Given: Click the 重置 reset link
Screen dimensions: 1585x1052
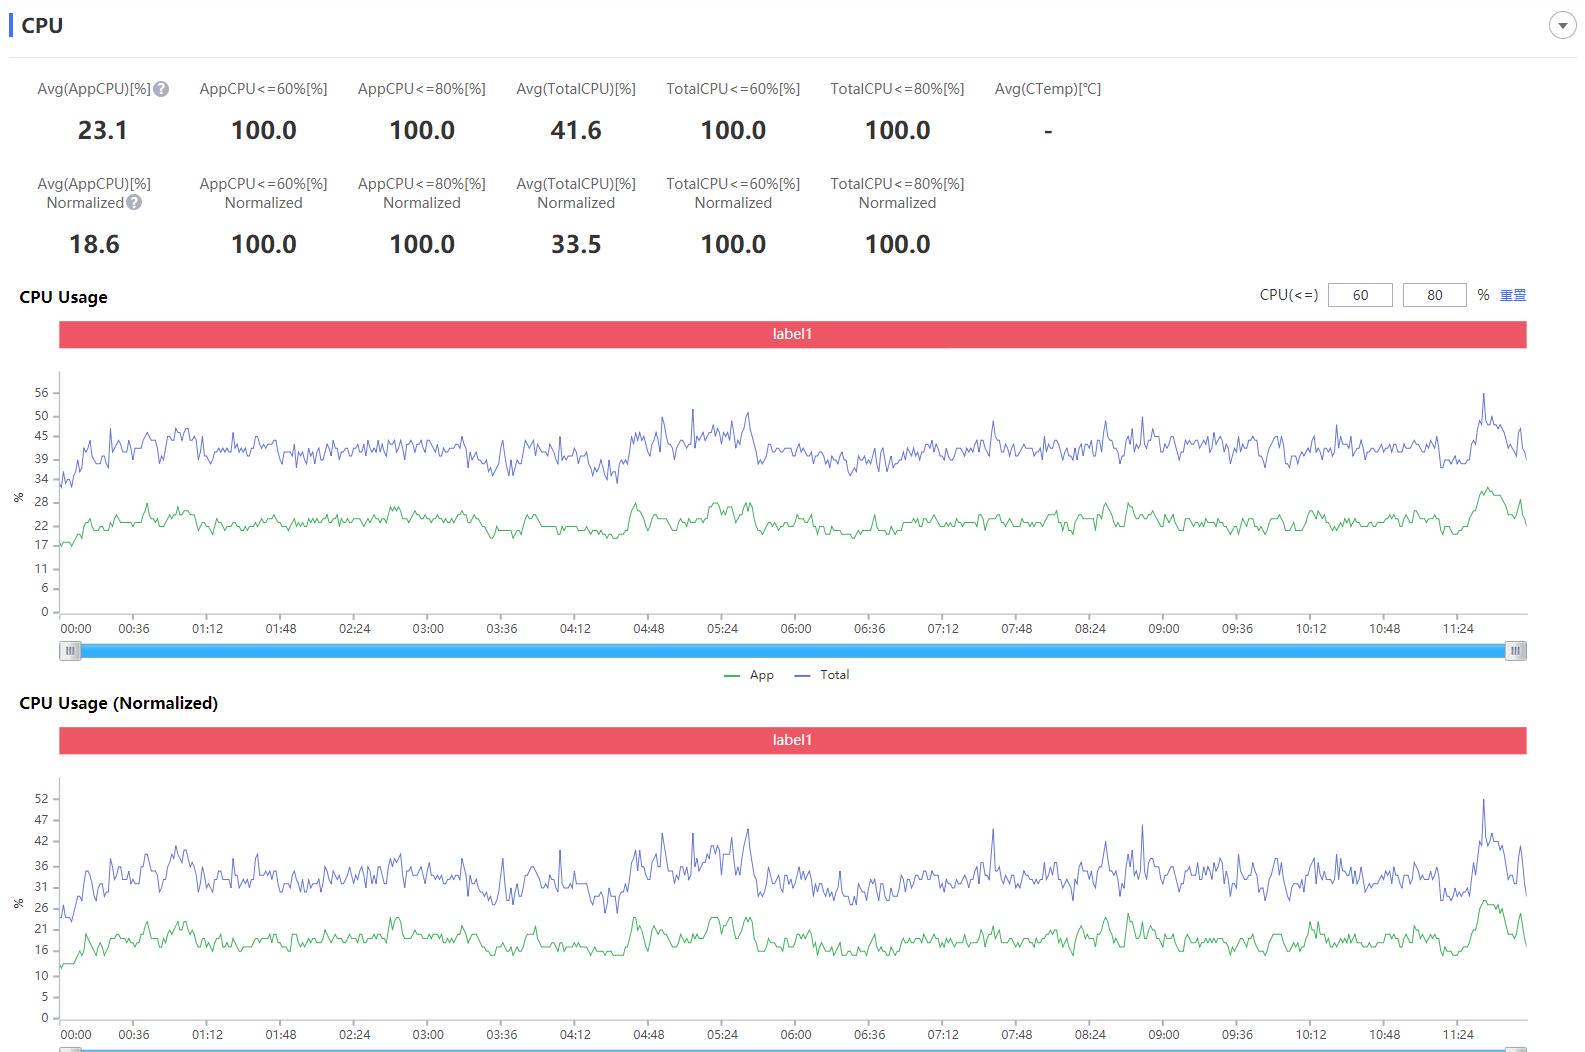Looking at the screenshot, I should pyautogui.click(x=1513, y=295).
